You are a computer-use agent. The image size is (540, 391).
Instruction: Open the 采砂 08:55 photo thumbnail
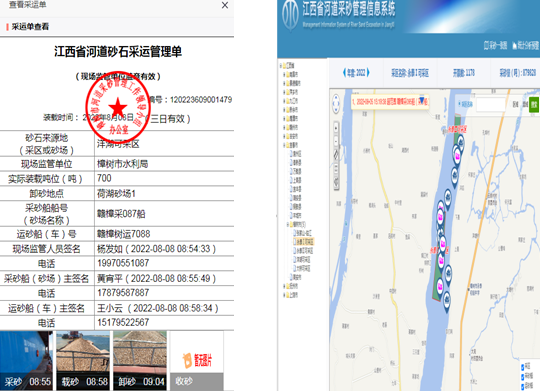pyautogui.click(x=27, y=361)
